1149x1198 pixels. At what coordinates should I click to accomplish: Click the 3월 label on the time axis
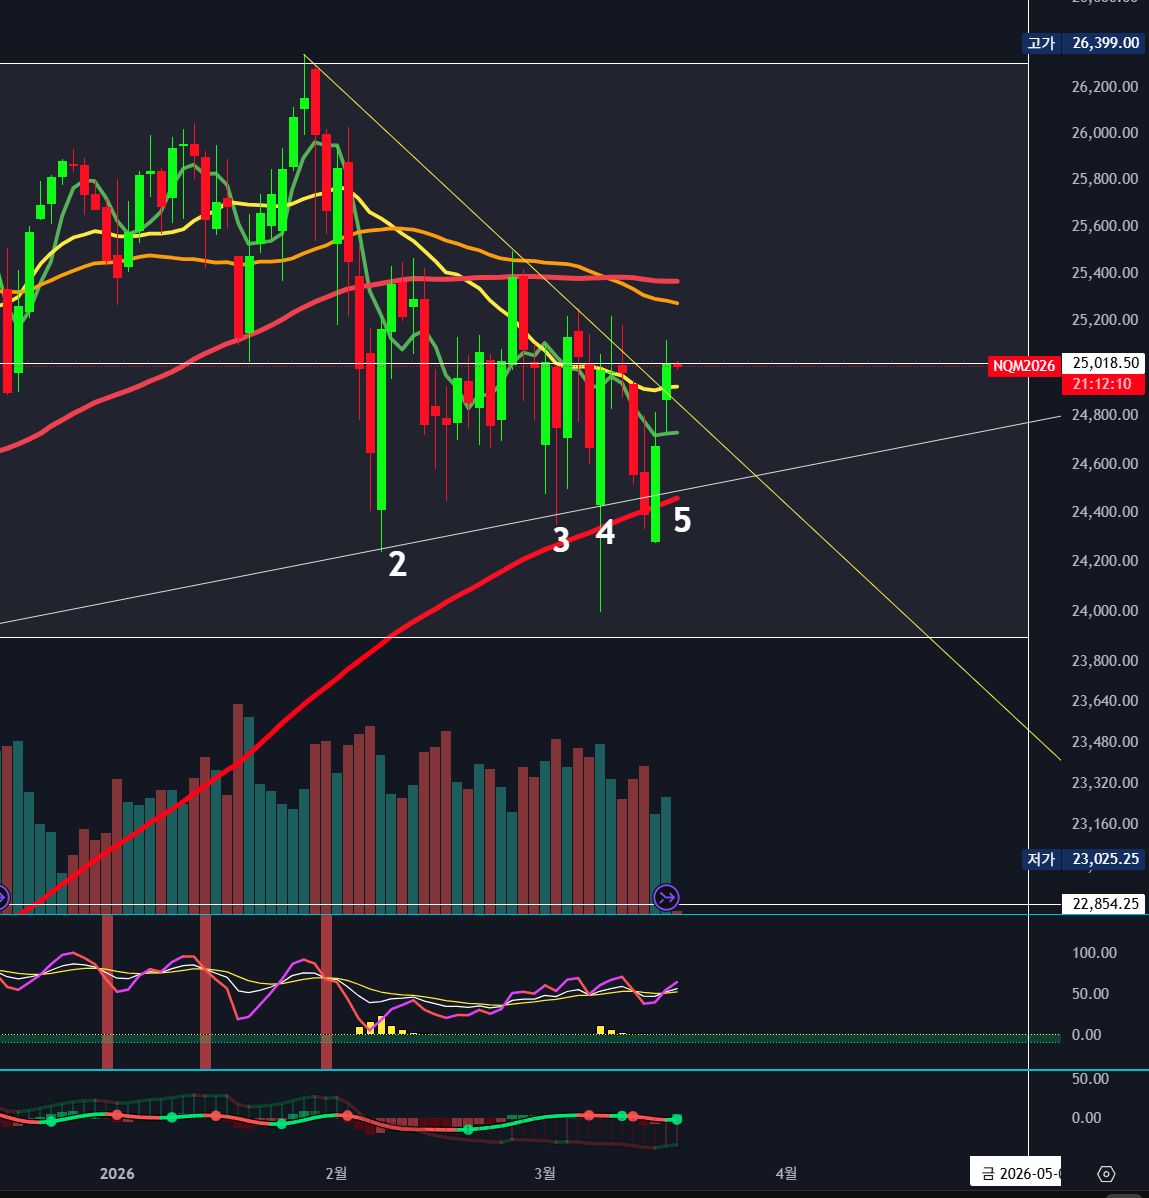545,1173
